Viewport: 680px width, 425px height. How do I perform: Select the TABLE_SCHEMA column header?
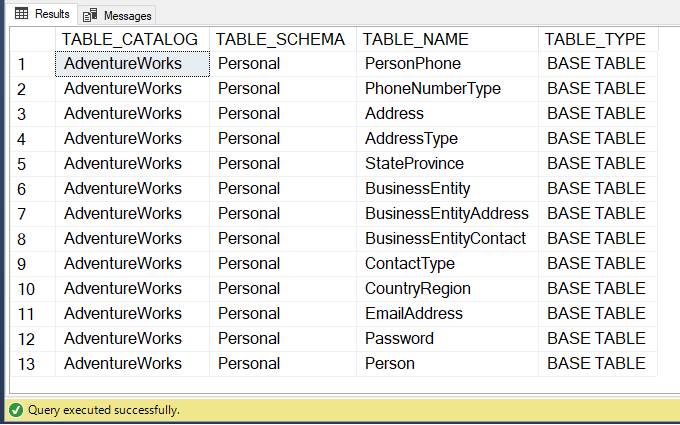[283, 39]
